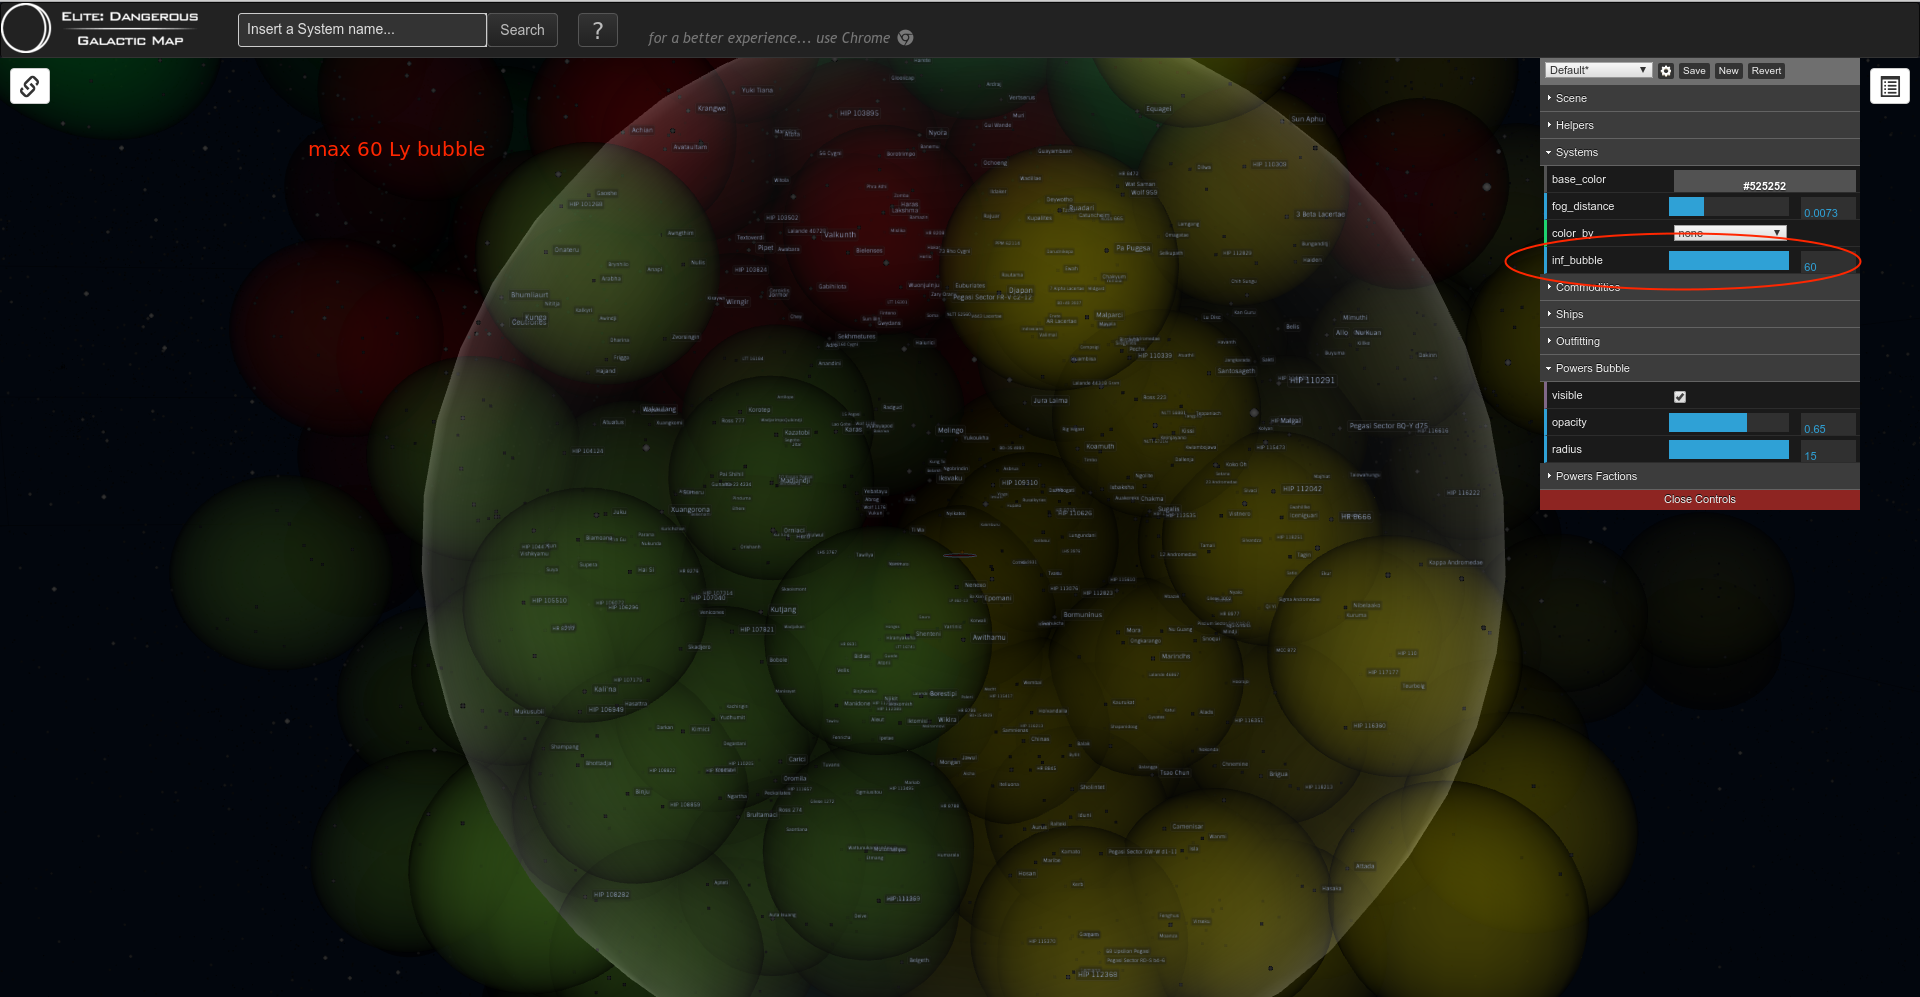Select the Melingo system label
Screen dimensions: 1920x997
pyautogui.click(x=951, y=430)
